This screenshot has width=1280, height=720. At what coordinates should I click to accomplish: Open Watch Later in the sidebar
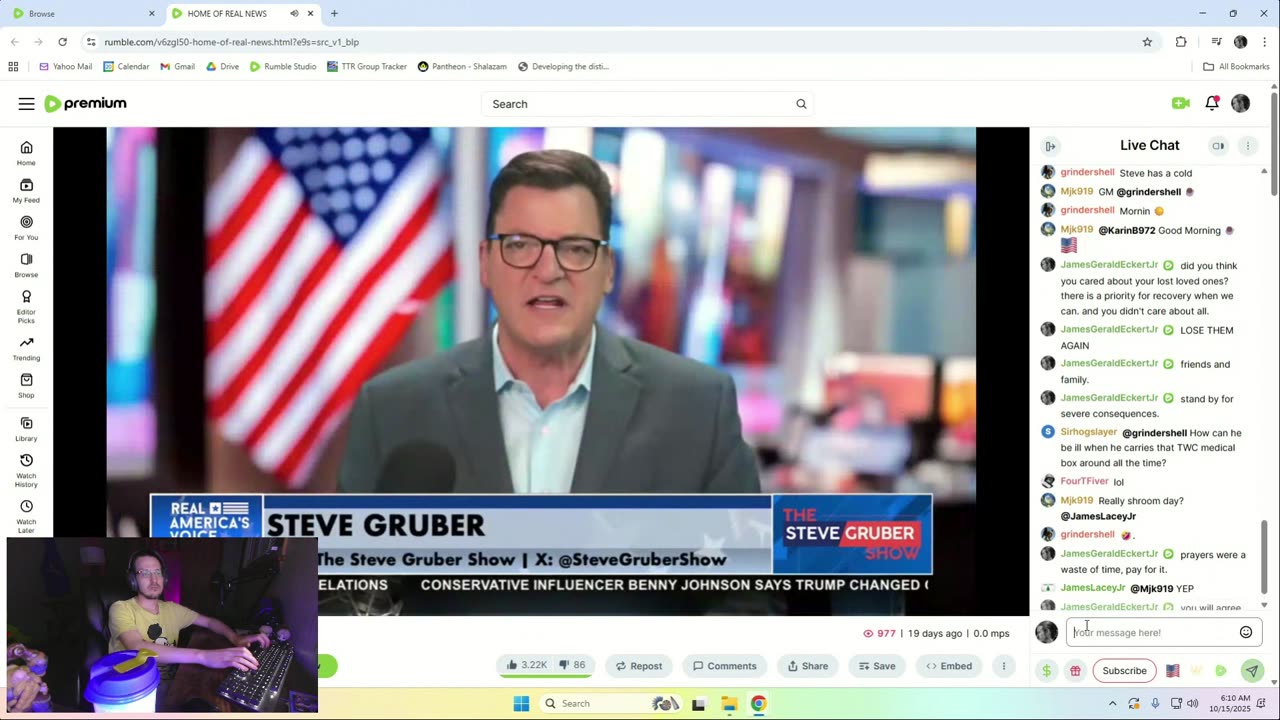[26, 516]
